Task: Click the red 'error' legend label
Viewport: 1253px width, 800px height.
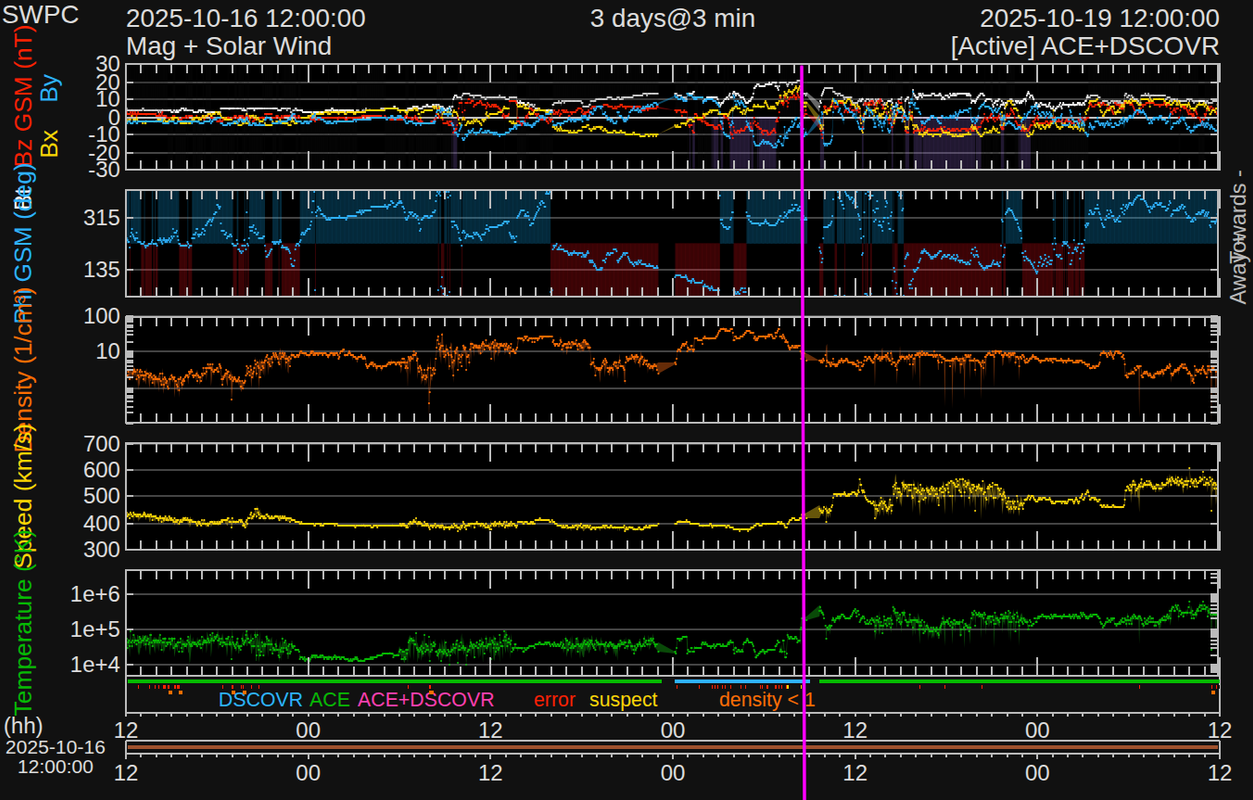Action: tap(554, 700)
